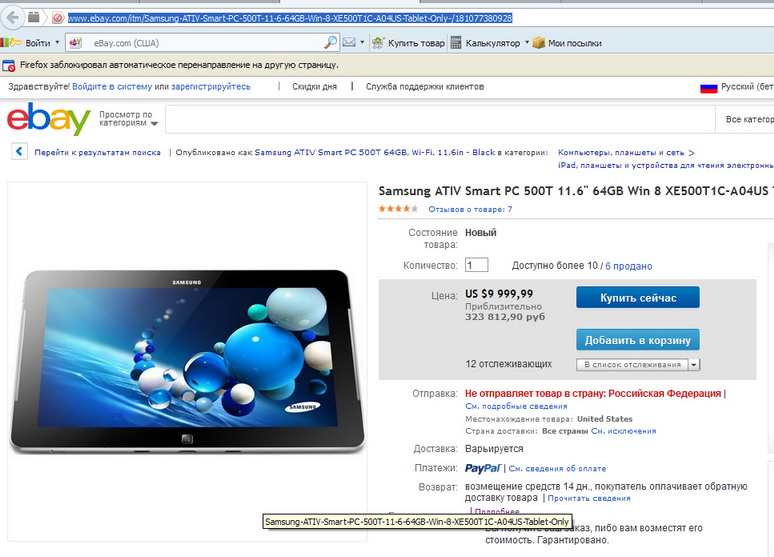
Task: Click the back chevron to search results
Action: [19, 151]
